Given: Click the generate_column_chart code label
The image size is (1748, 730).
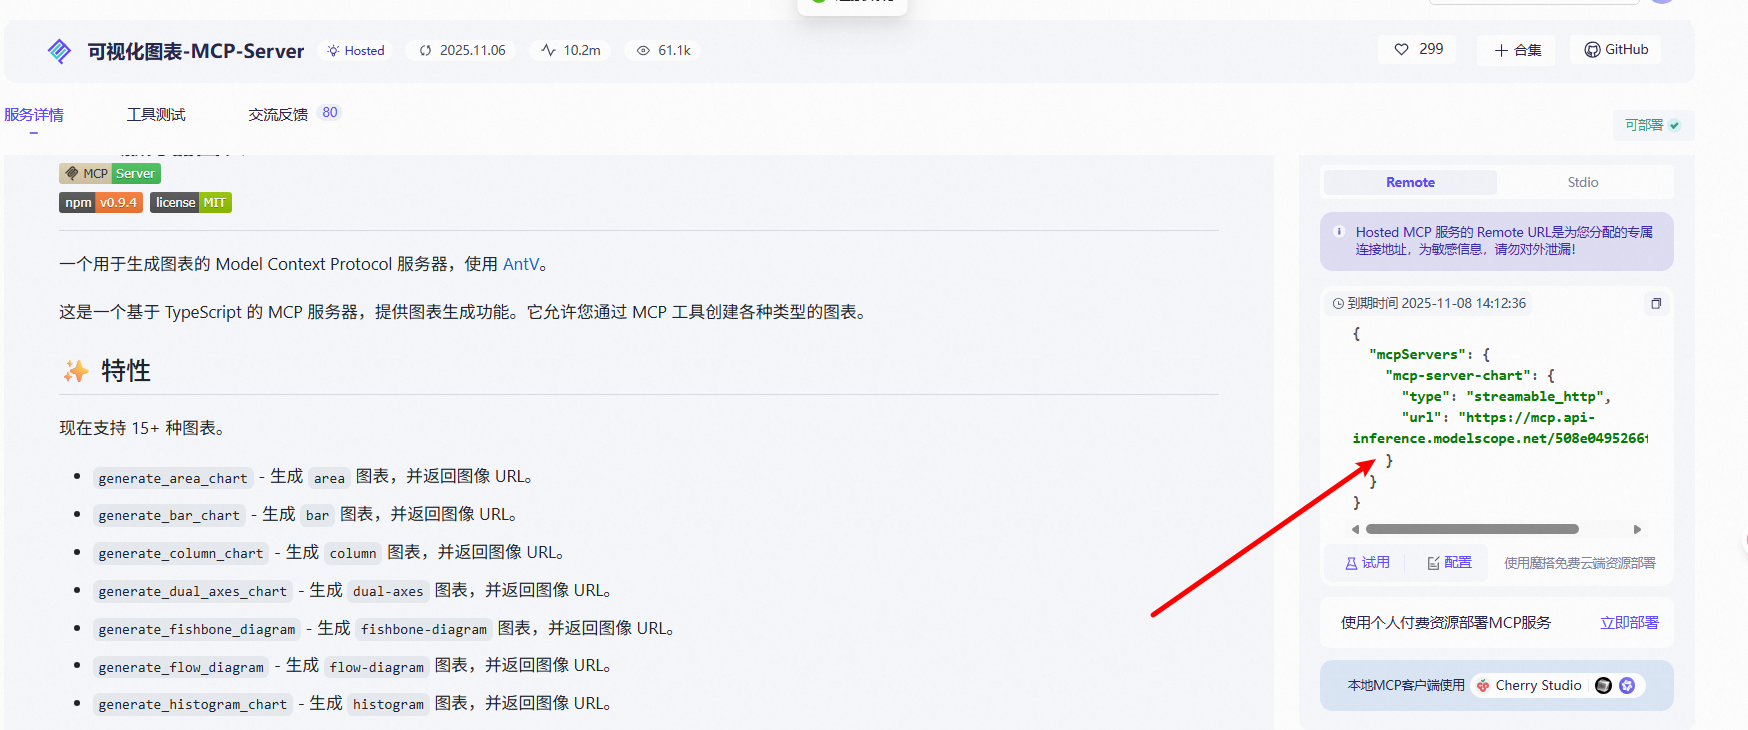Looking at the screenshot, I should (180, 553).
